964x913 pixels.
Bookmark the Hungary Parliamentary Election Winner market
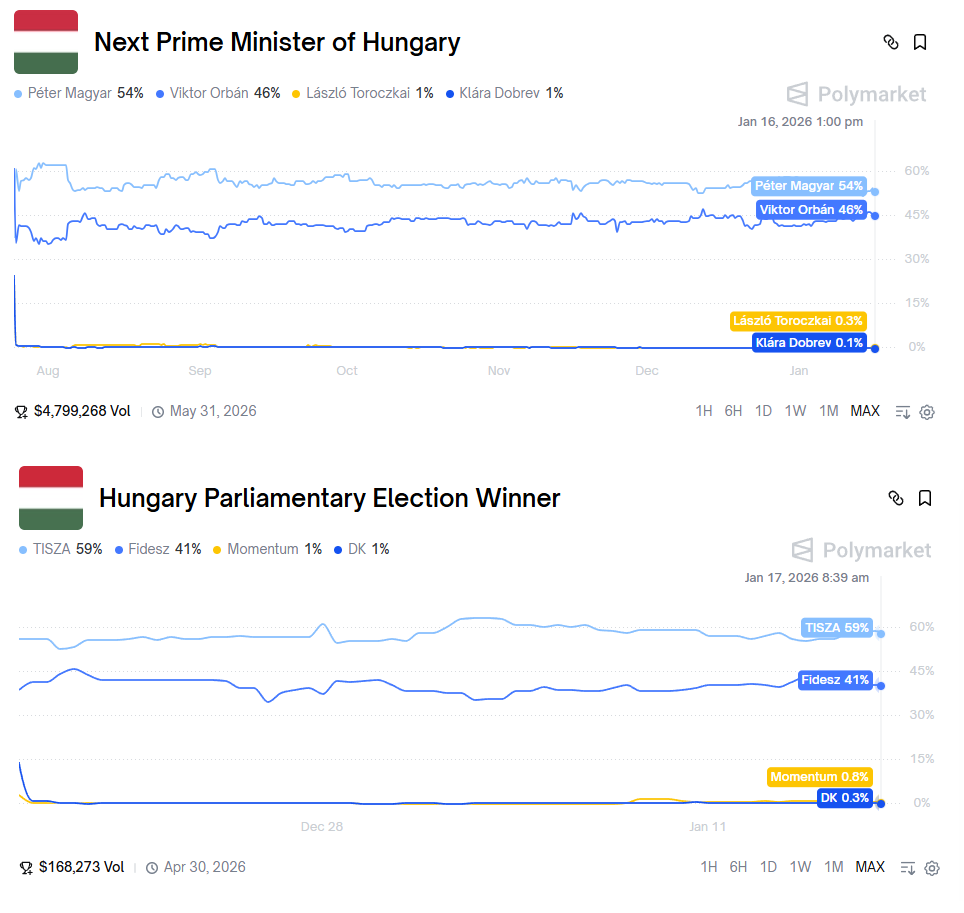(925, 498)
